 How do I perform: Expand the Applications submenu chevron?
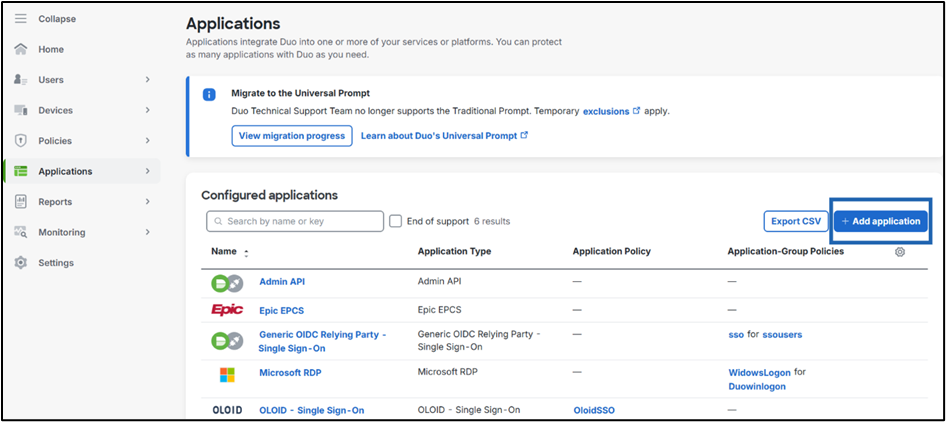pyautogui.click(x=147, y=171)
